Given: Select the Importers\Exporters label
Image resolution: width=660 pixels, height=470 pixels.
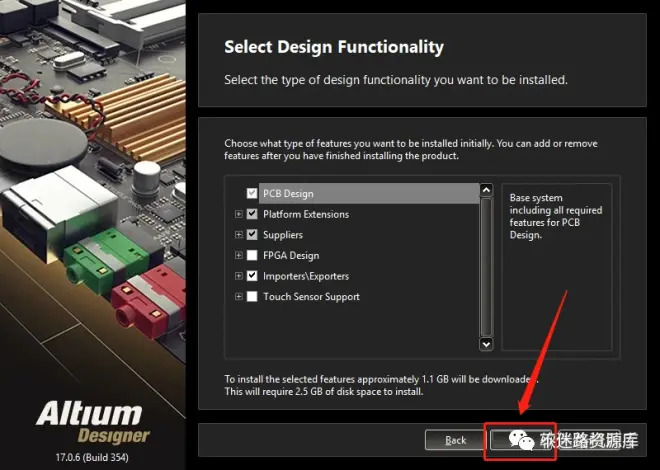Looking at the screenshot, I should click(x=306, y=276).
